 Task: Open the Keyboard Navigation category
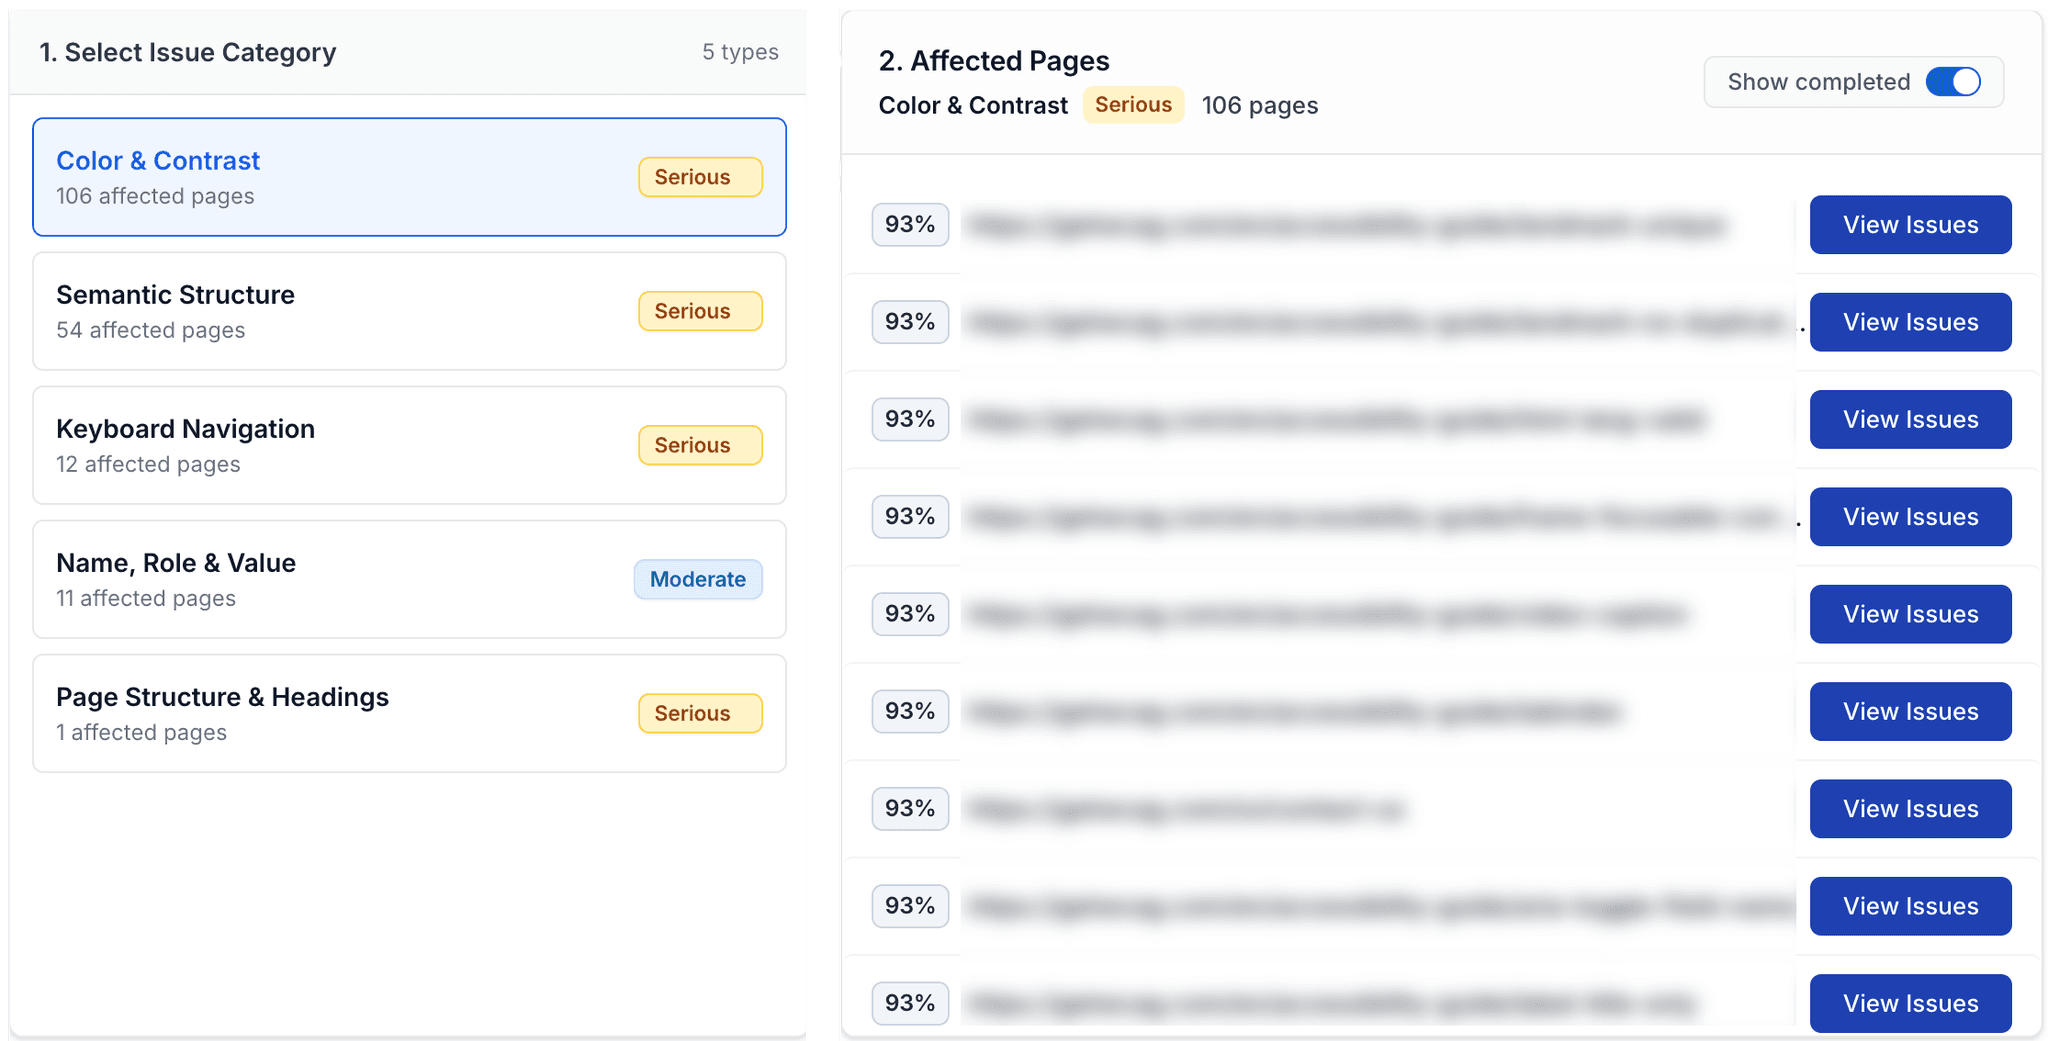tap(408, 445)
